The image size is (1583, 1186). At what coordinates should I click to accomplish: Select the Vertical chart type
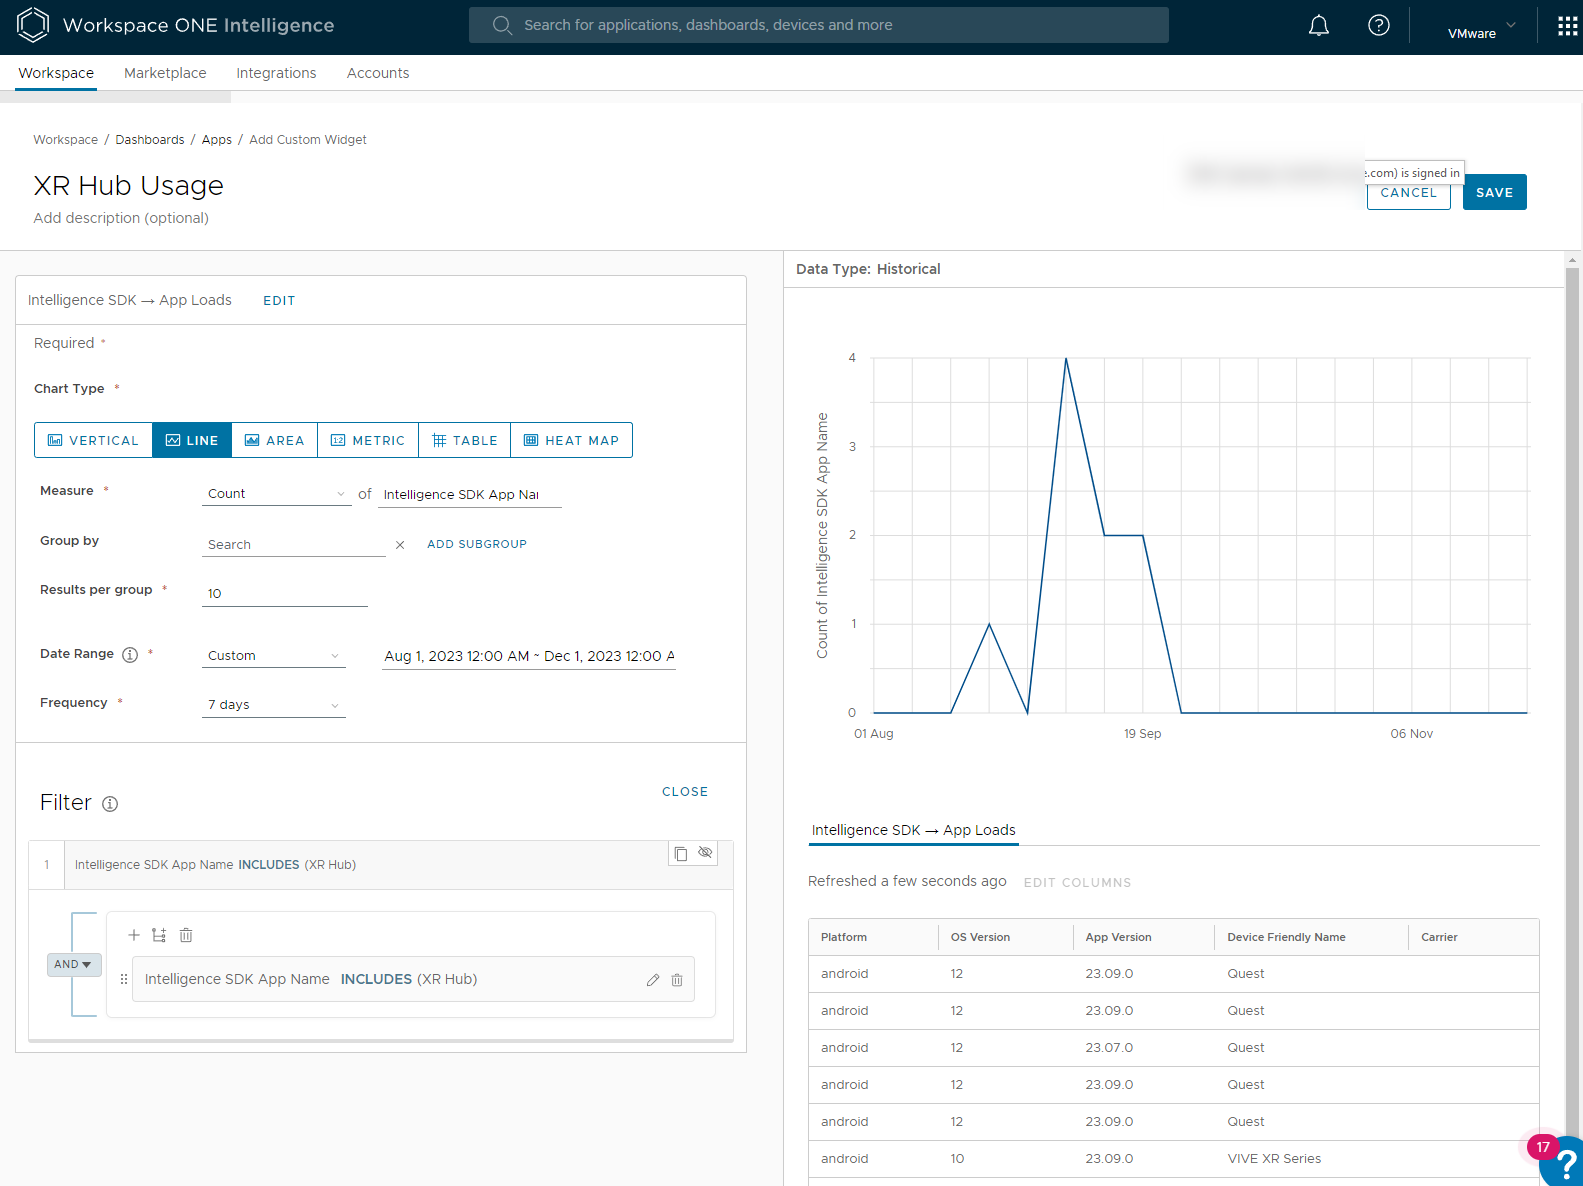tap(93, 440)
